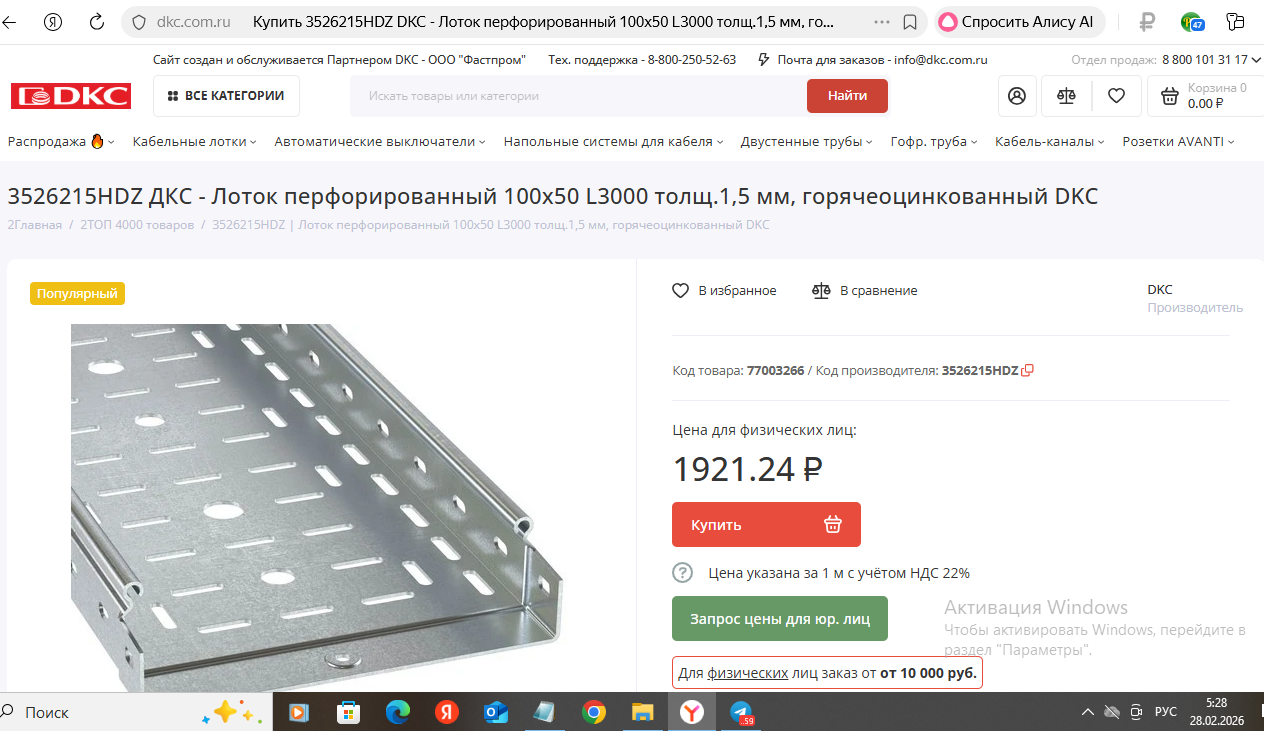Viewport: 1264px width, 731px height.
Task: Open the 'Распродажа' menu item
Action: click(x=61, y=142)
